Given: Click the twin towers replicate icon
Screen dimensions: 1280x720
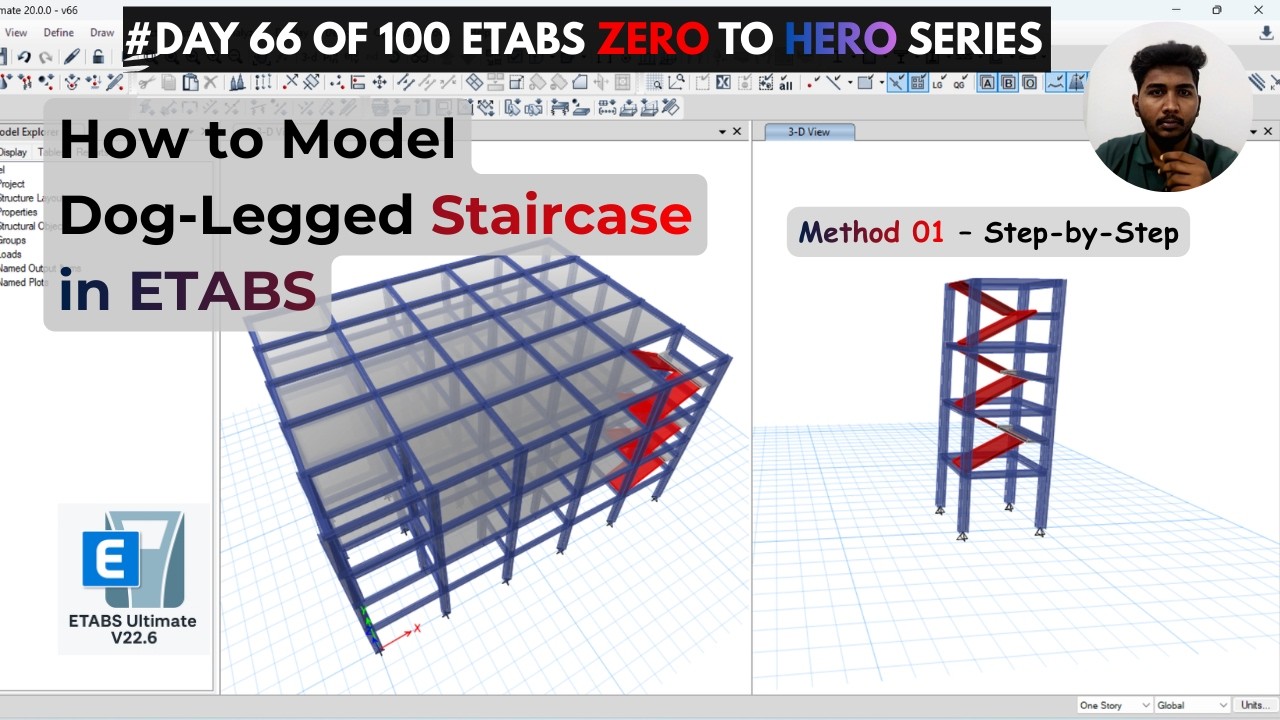Looking at the screenshot, I should click(x=237, y=83).
